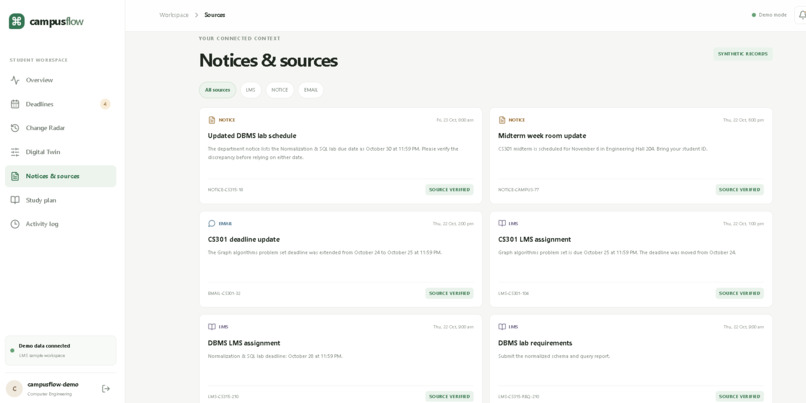Open the DBMS lab requirements title

point(535,343)
